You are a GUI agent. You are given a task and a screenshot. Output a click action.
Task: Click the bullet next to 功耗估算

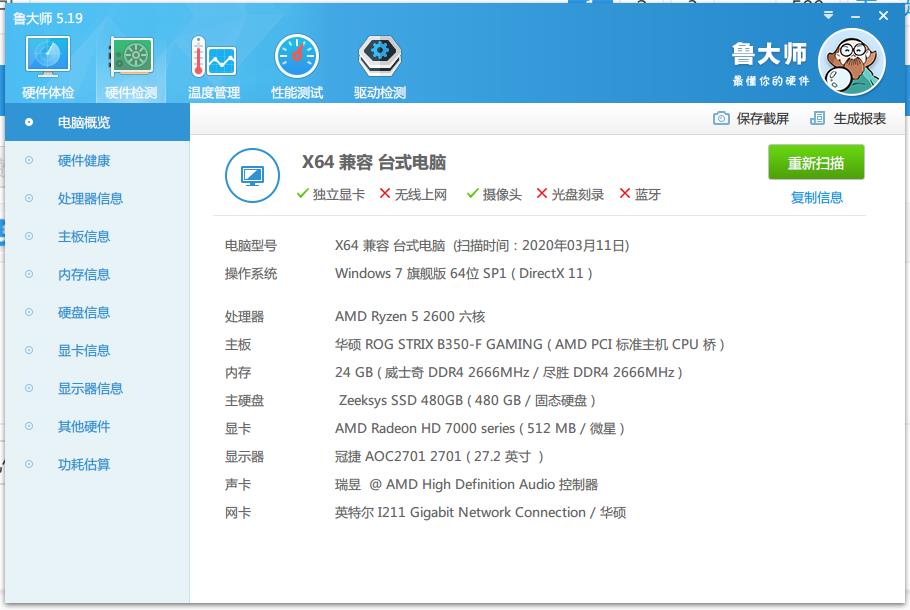(x=29, y=464)
